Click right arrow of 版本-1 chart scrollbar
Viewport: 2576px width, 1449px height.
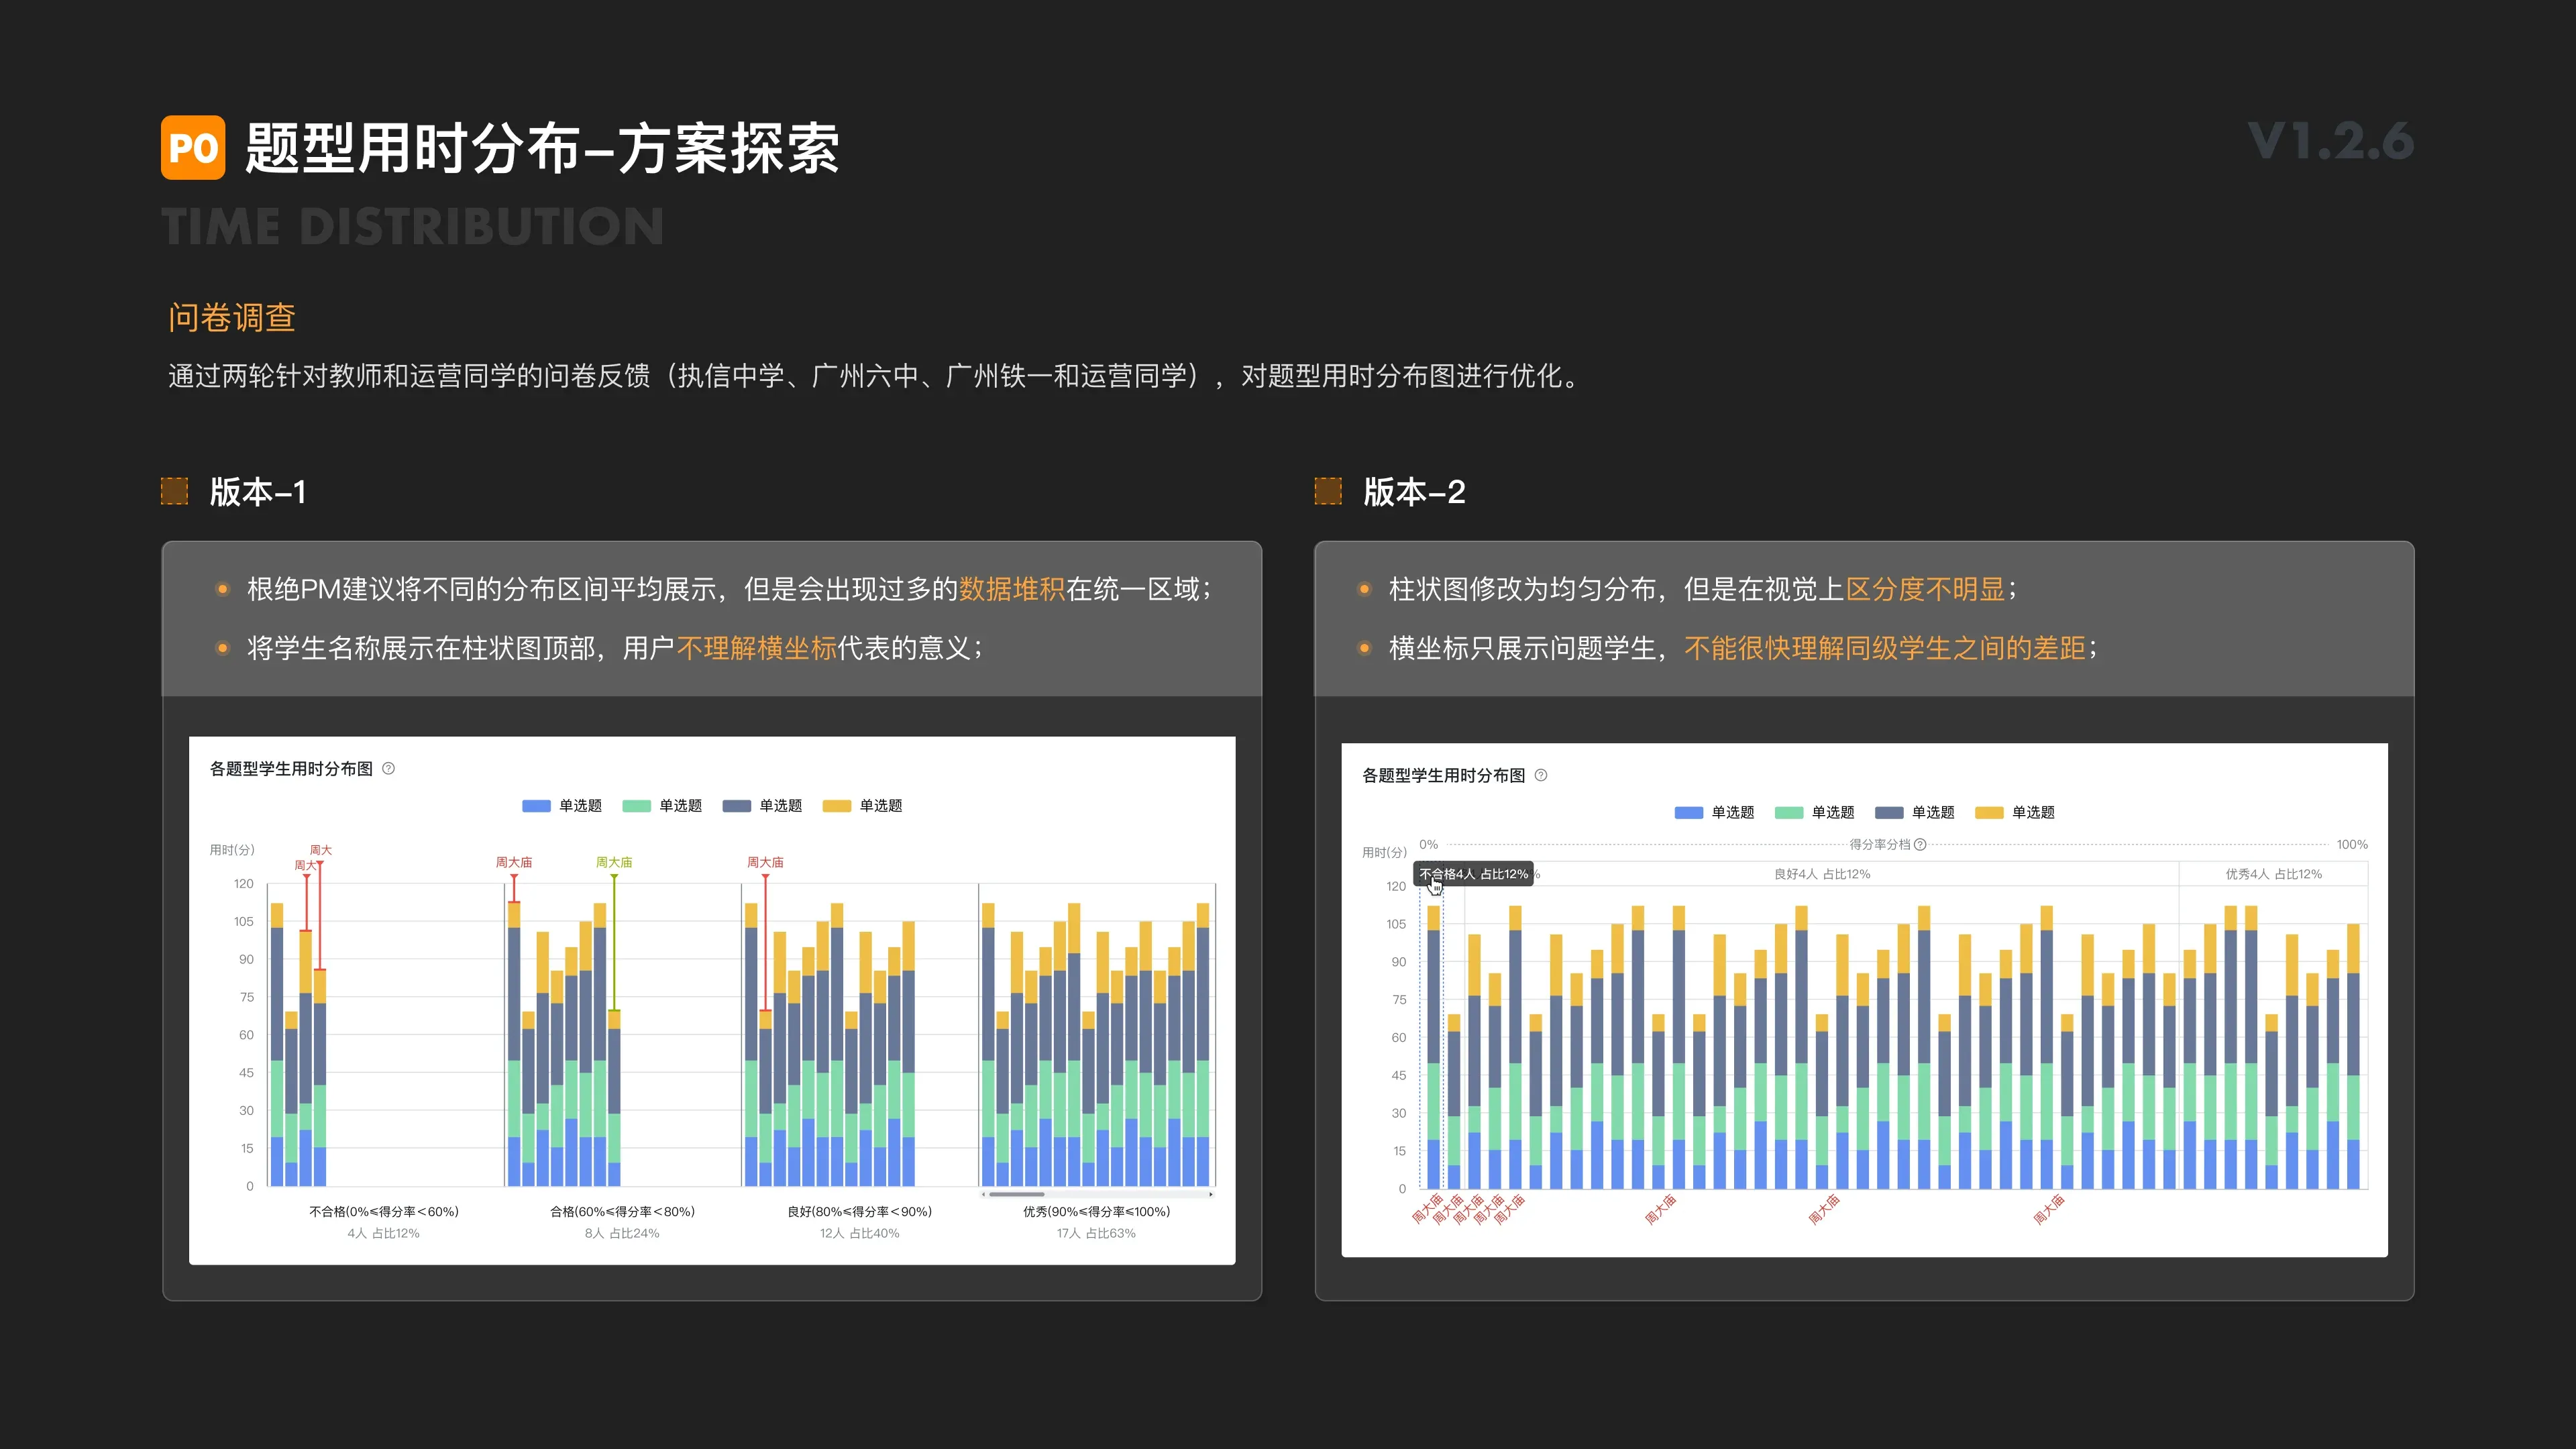pyautogui.click(x=1211, y=1194)
